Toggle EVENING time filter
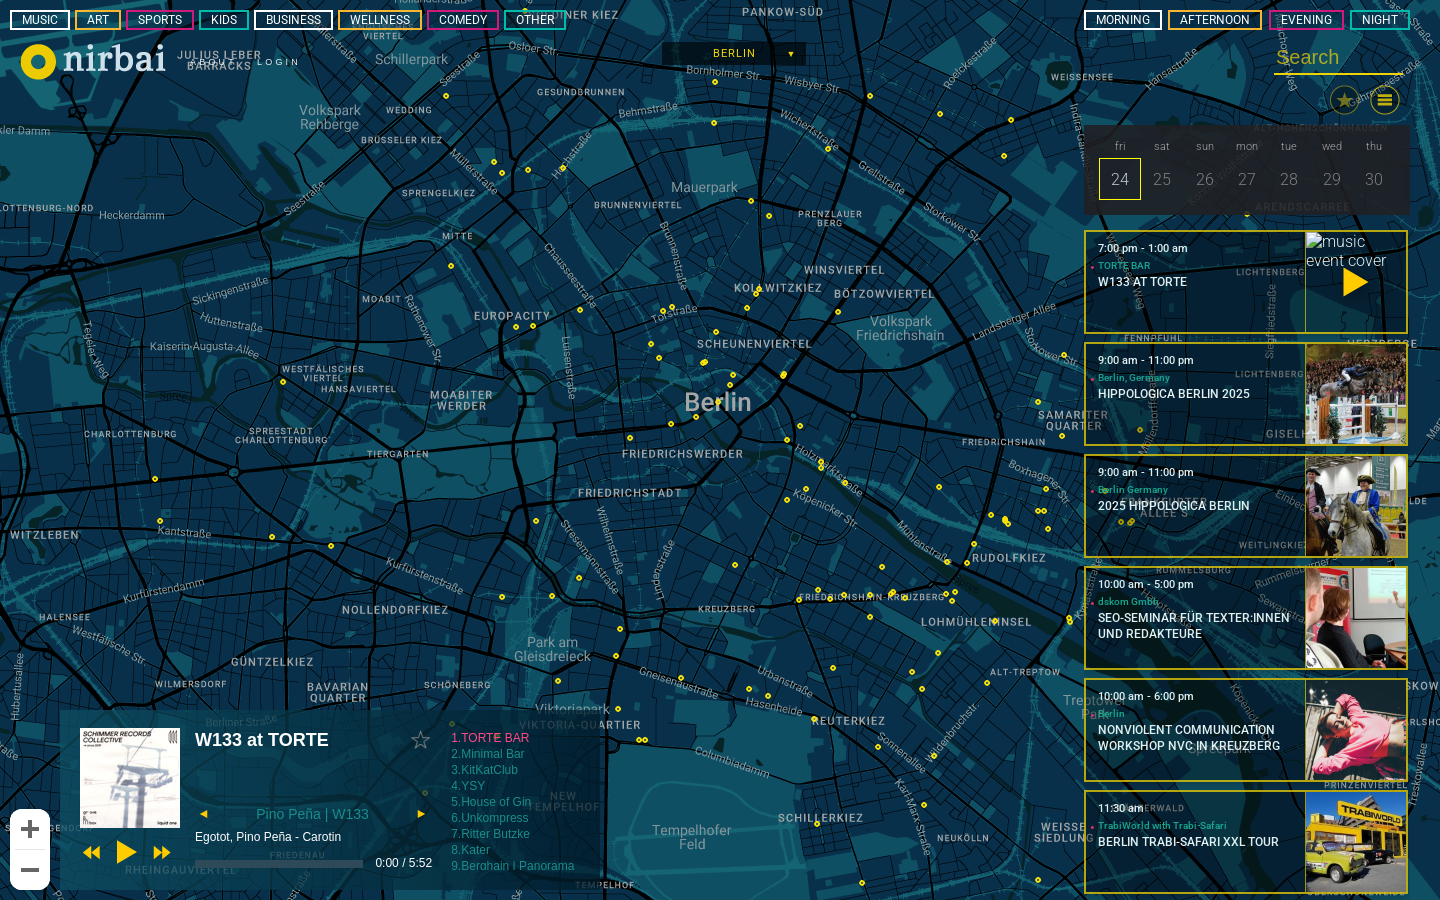Viewport: 1440px width, 900px height. (1307, 20)
